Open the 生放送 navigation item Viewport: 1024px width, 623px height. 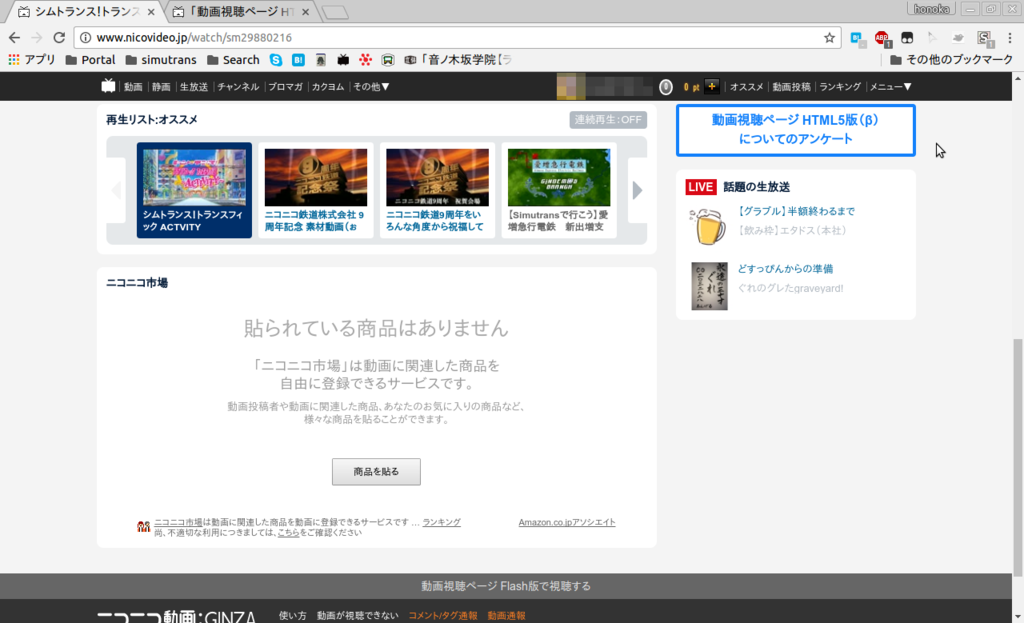tap(194, 86)
